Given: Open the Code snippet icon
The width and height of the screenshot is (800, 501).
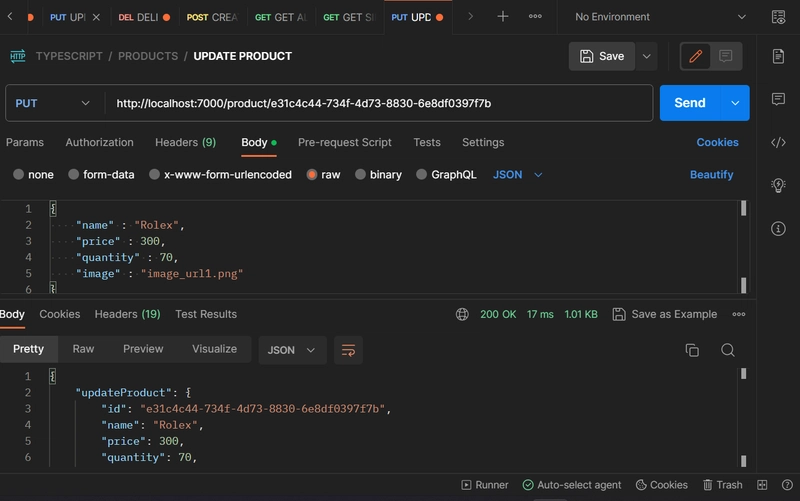Looking at the screenshot, I should tap(778, 142).
